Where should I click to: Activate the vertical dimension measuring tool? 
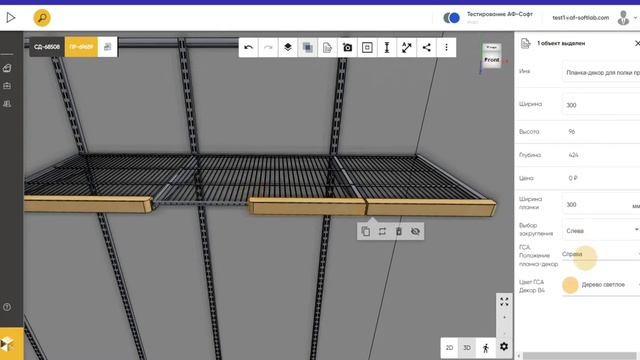387,47
